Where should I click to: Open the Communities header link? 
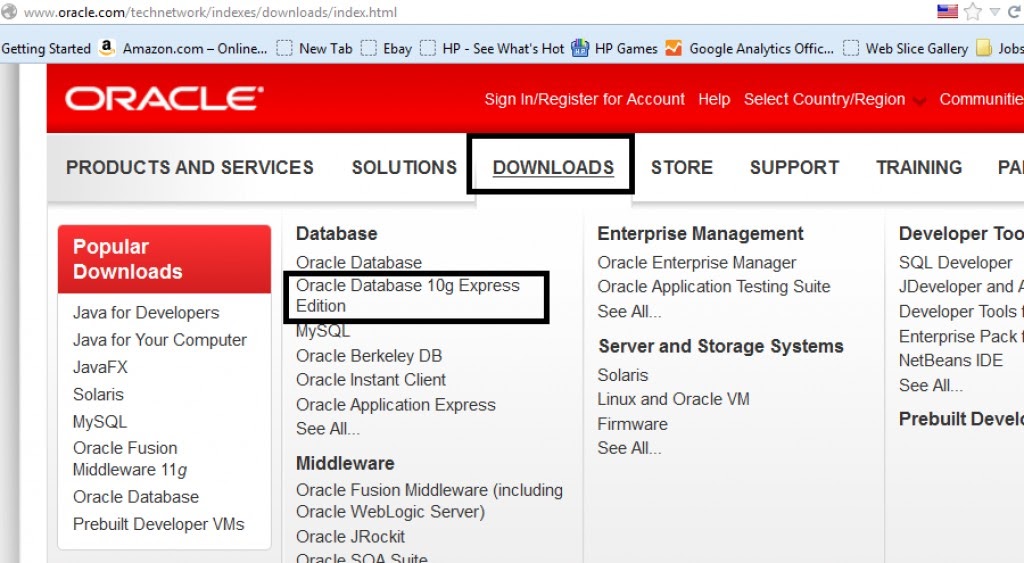(981, 99)
